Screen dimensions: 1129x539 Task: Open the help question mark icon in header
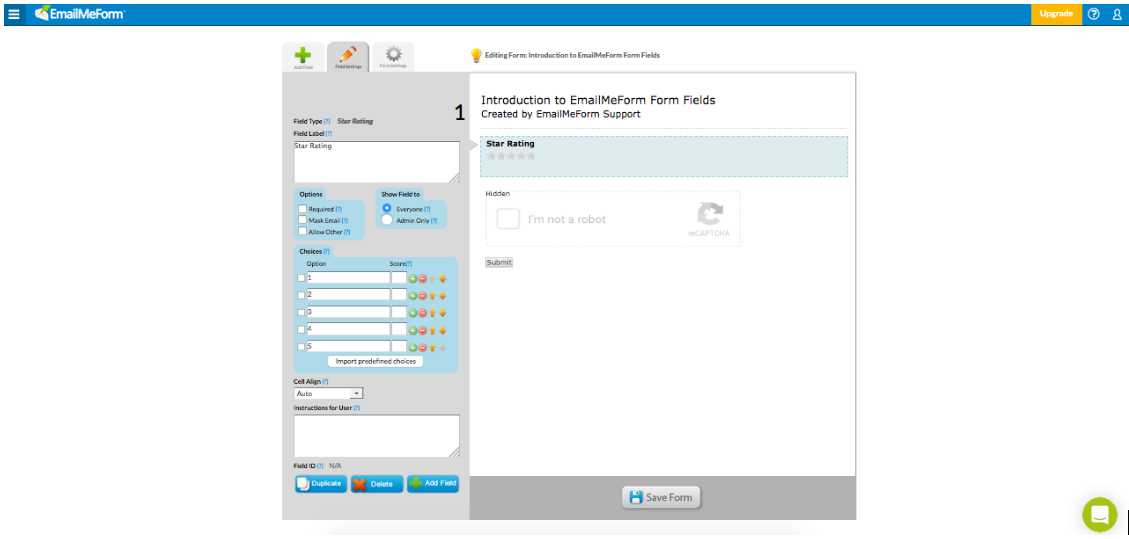click(1094, 14)
